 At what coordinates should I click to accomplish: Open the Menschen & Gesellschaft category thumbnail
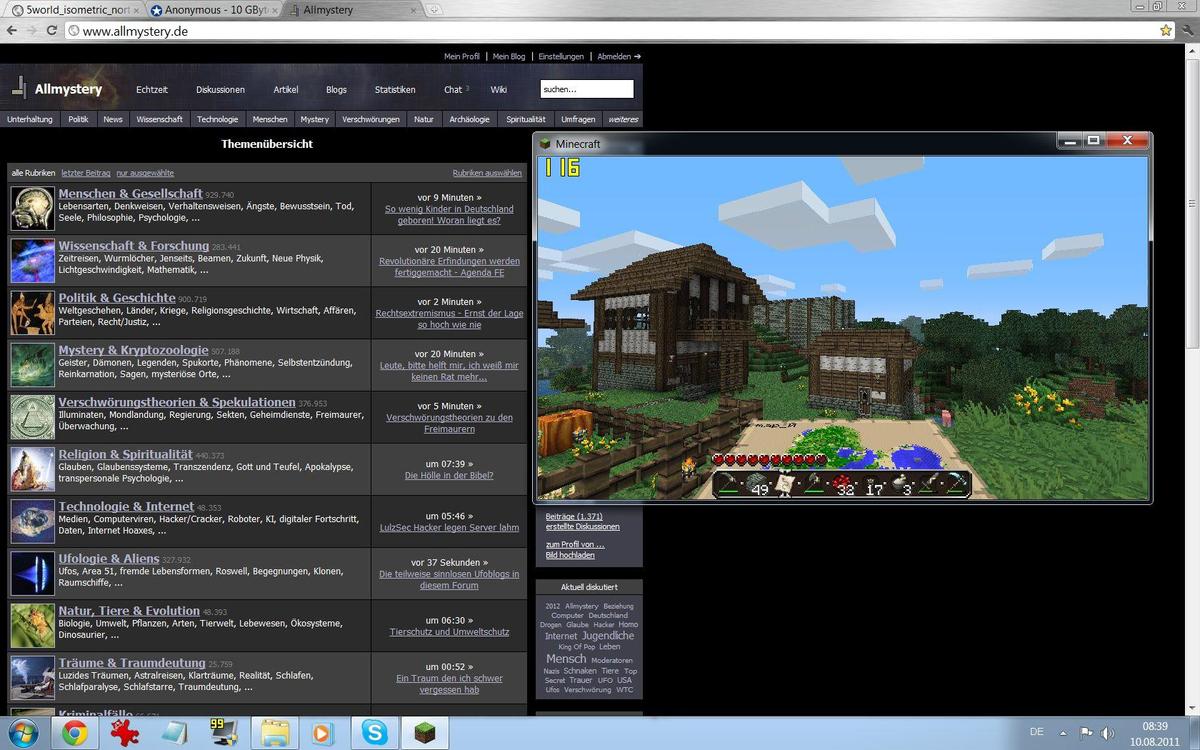32,208
